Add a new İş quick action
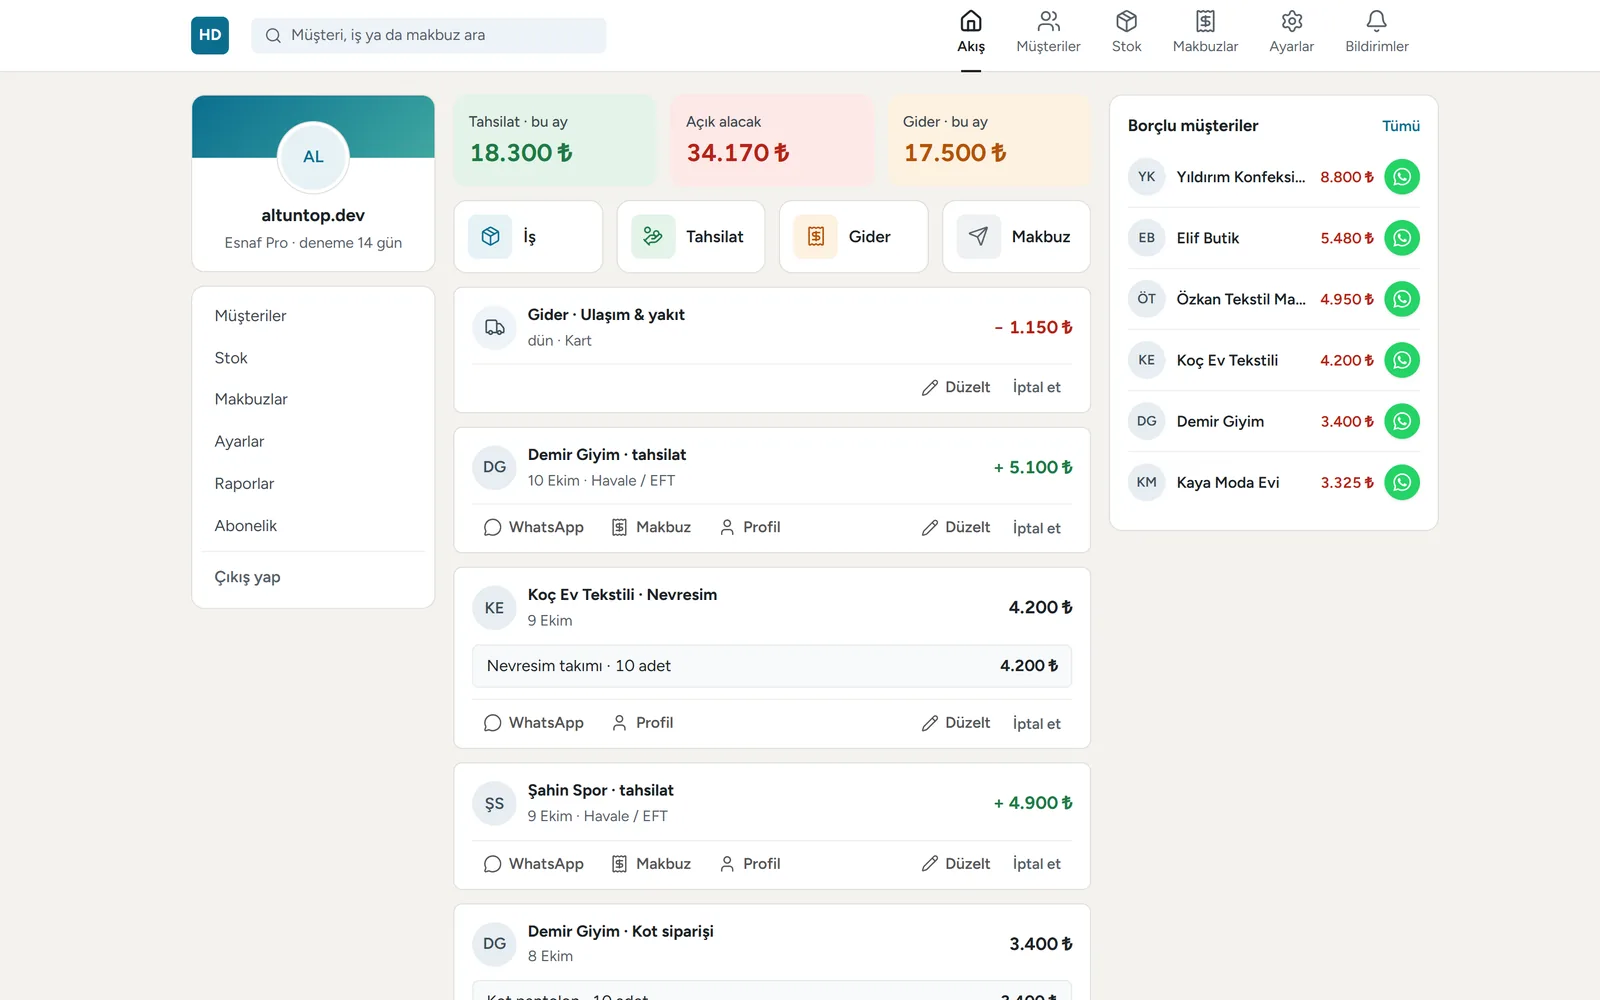 [528, 237]
